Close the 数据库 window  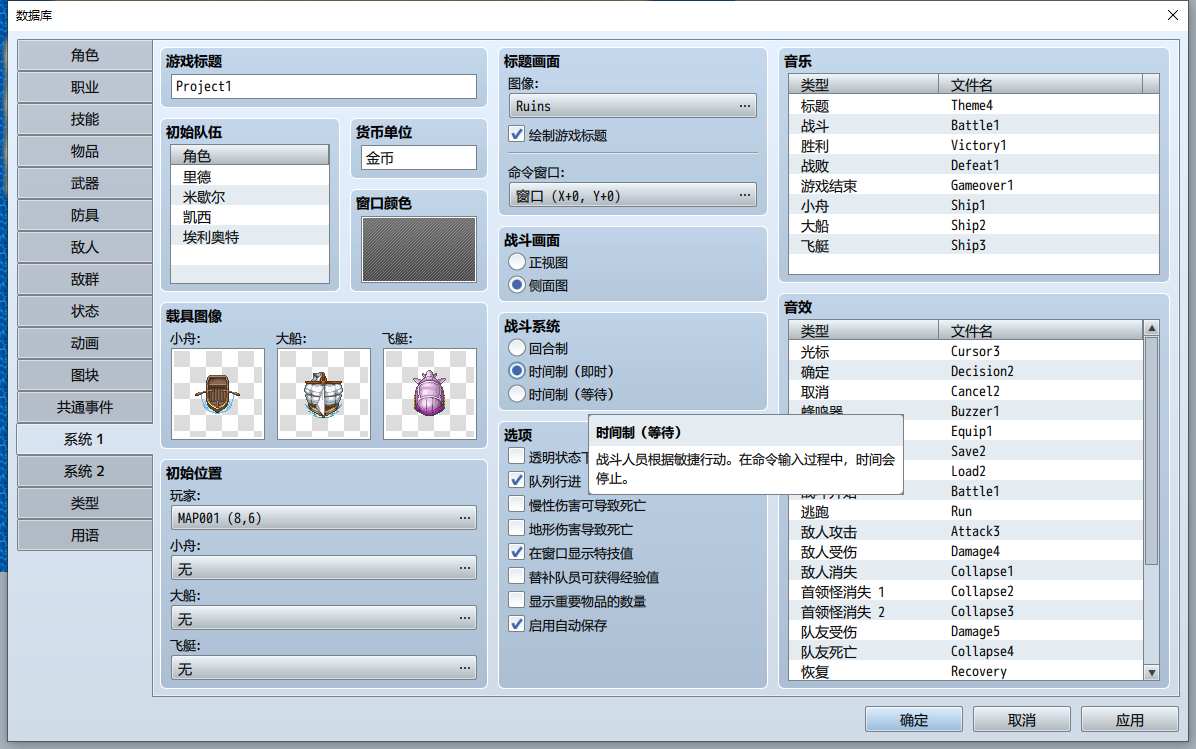coord(1172,15)
